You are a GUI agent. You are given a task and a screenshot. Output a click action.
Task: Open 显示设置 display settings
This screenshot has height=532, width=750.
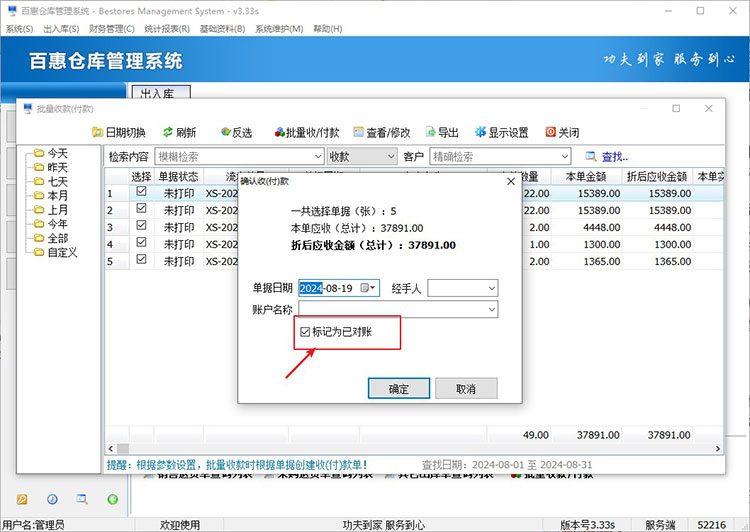click(501, 133)
